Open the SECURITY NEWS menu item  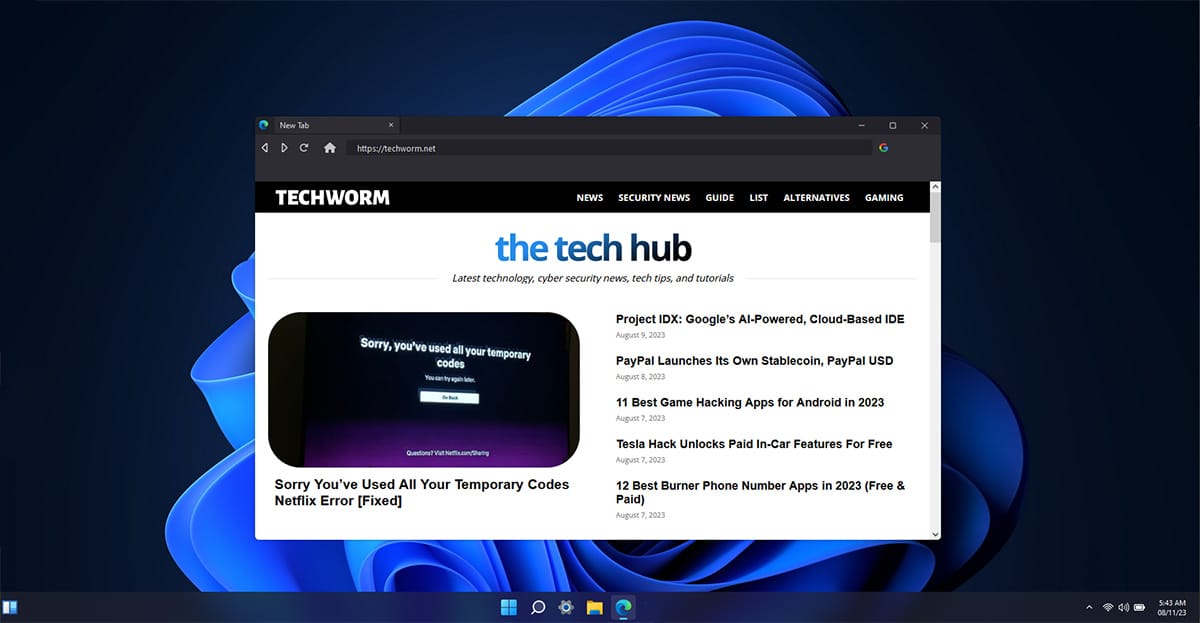tap(654, 197)
